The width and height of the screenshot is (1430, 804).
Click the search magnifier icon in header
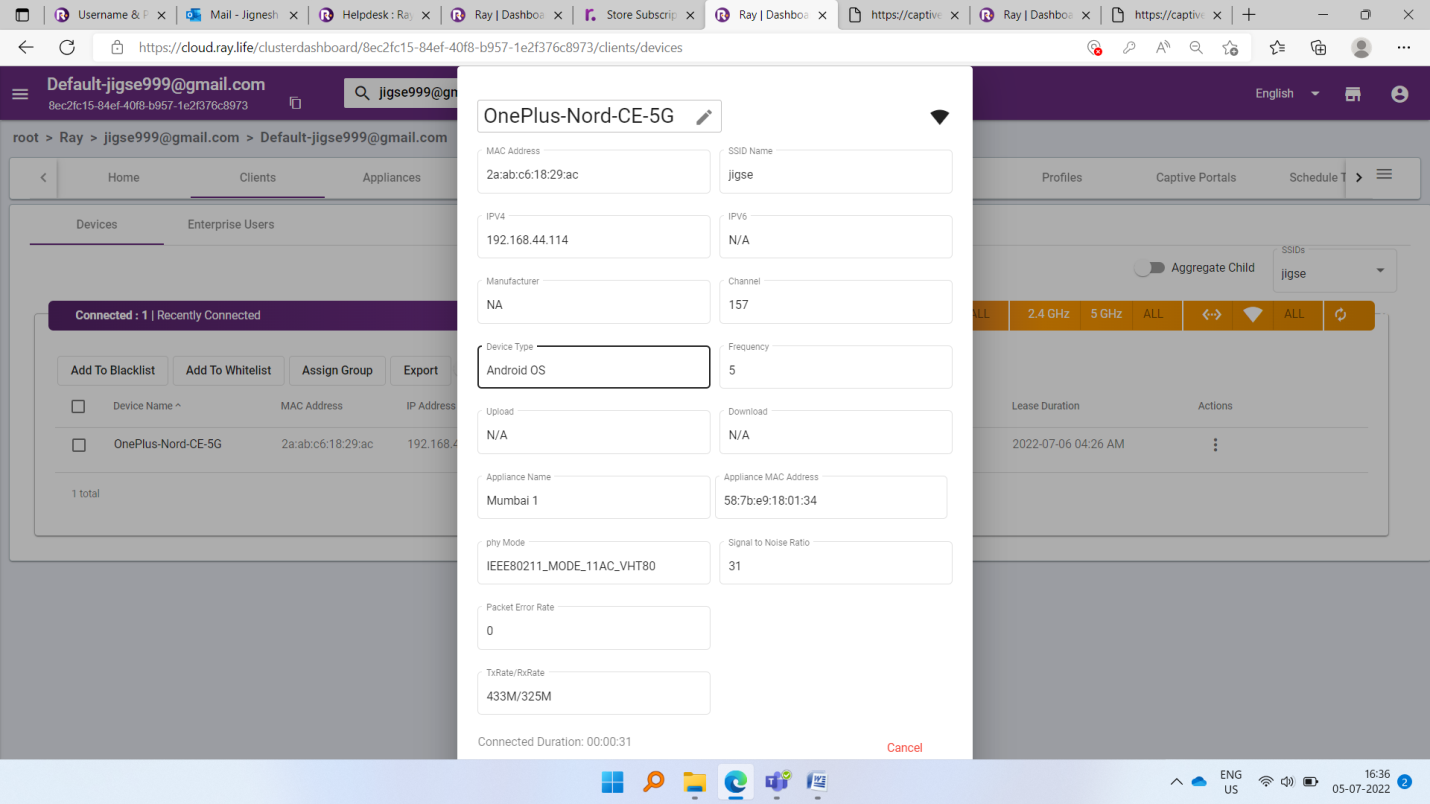tap(362, 93)
